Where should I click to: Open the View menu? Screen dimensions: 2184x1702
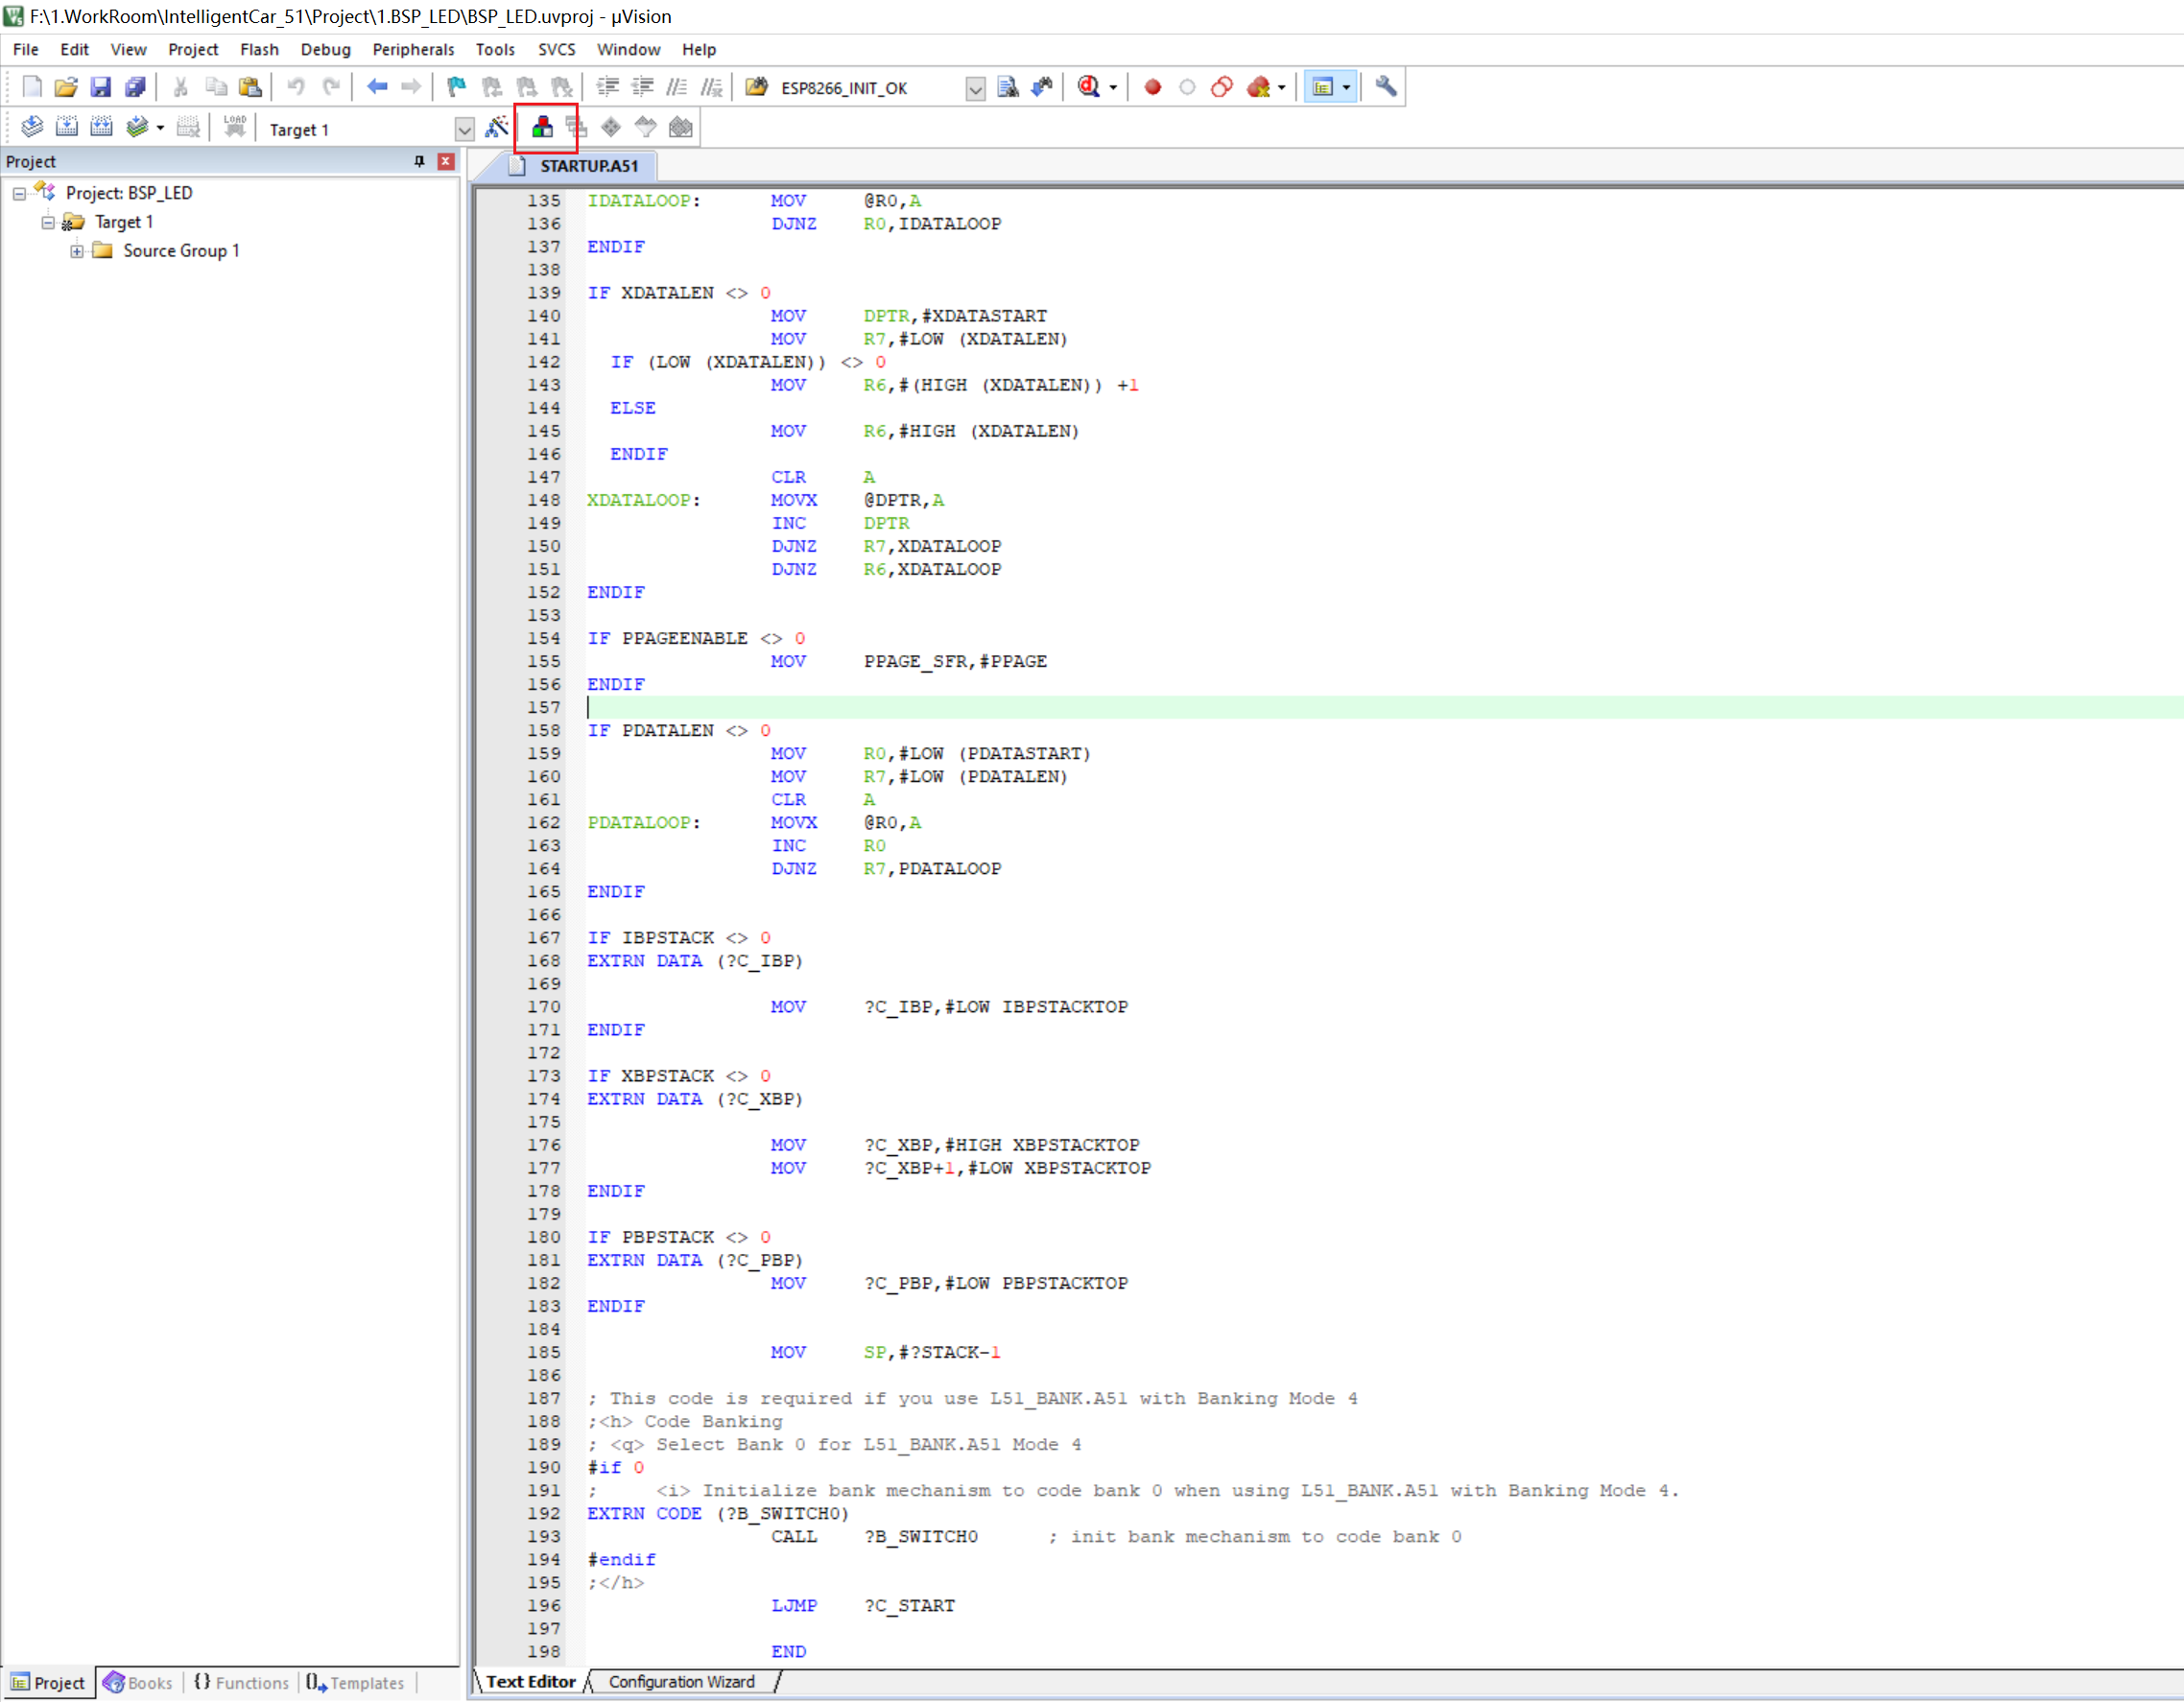click(x=128, y=49)
